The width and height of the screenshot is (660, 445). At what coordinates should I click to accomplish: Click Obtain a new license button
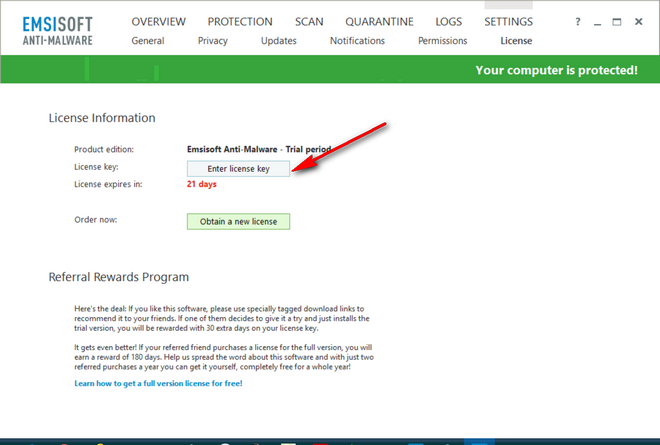pyautogui.click(x=238, y=221)
